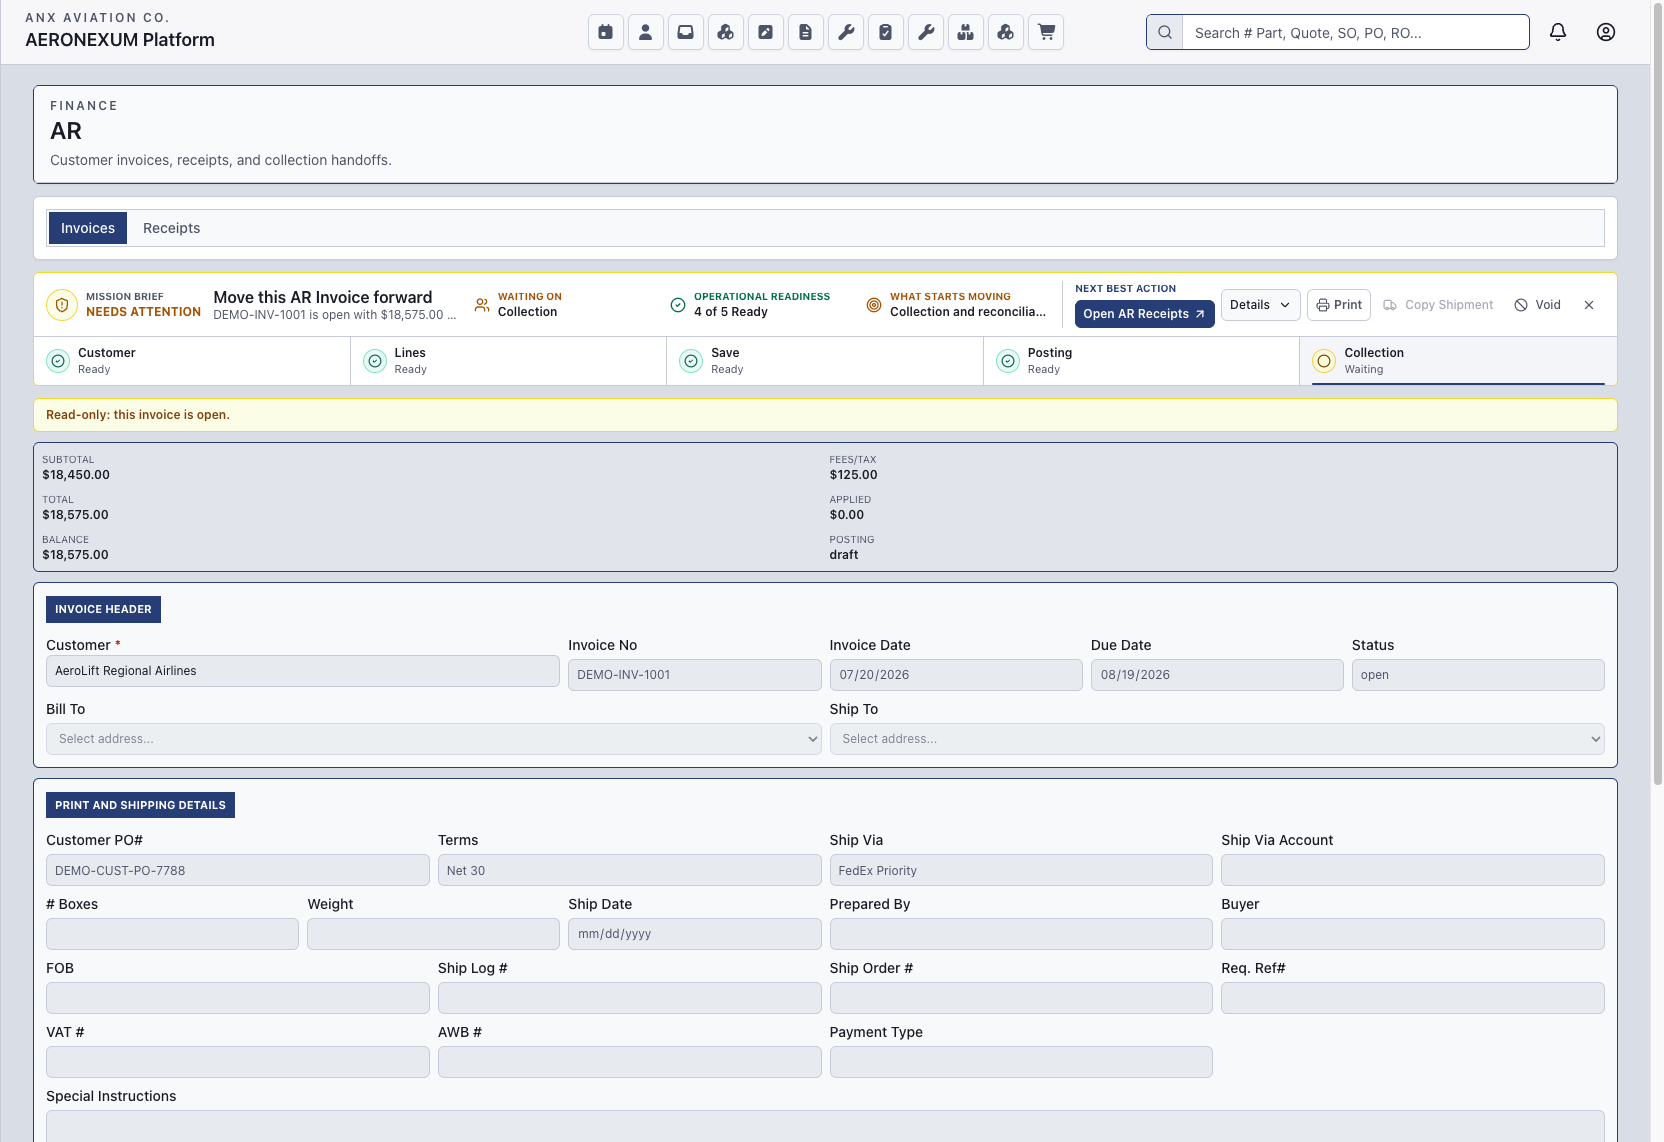Open the calendar icon in top toolbar

pos(606,32)
